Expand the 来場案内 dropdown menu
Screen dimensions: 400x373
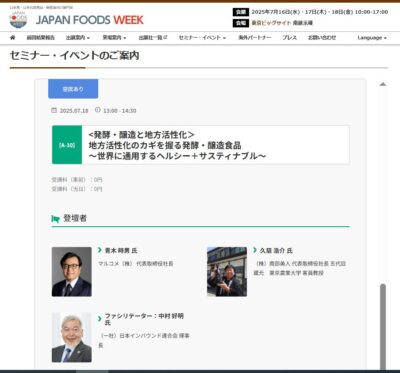(114, 38)
